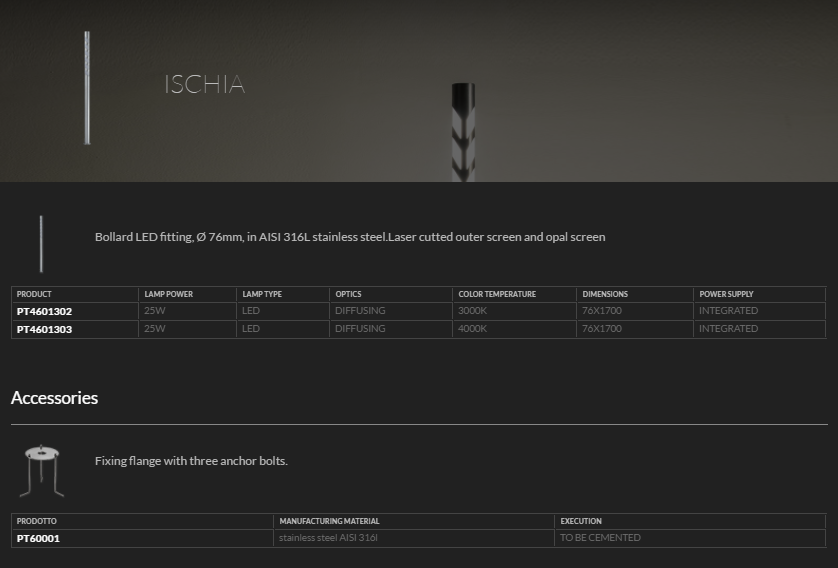Open product code PT4601303
Viewport: 838px width, 568px height.
click(x=45, y=329)
